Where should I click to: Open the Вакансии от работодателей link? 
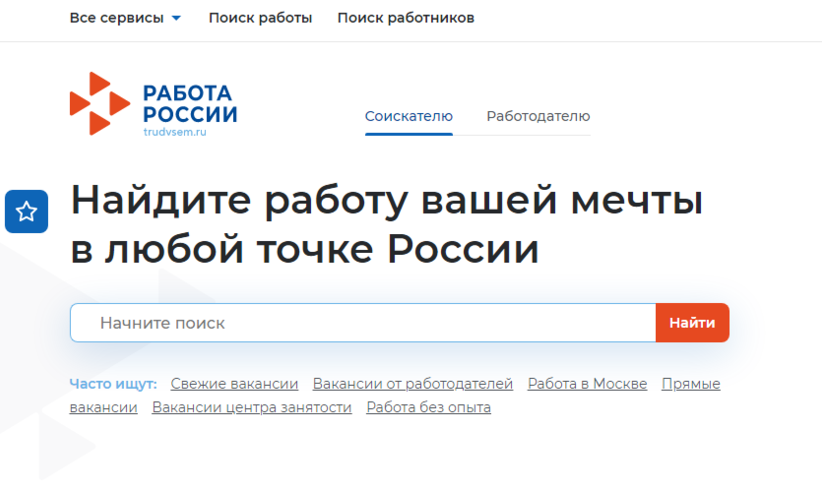413,384
